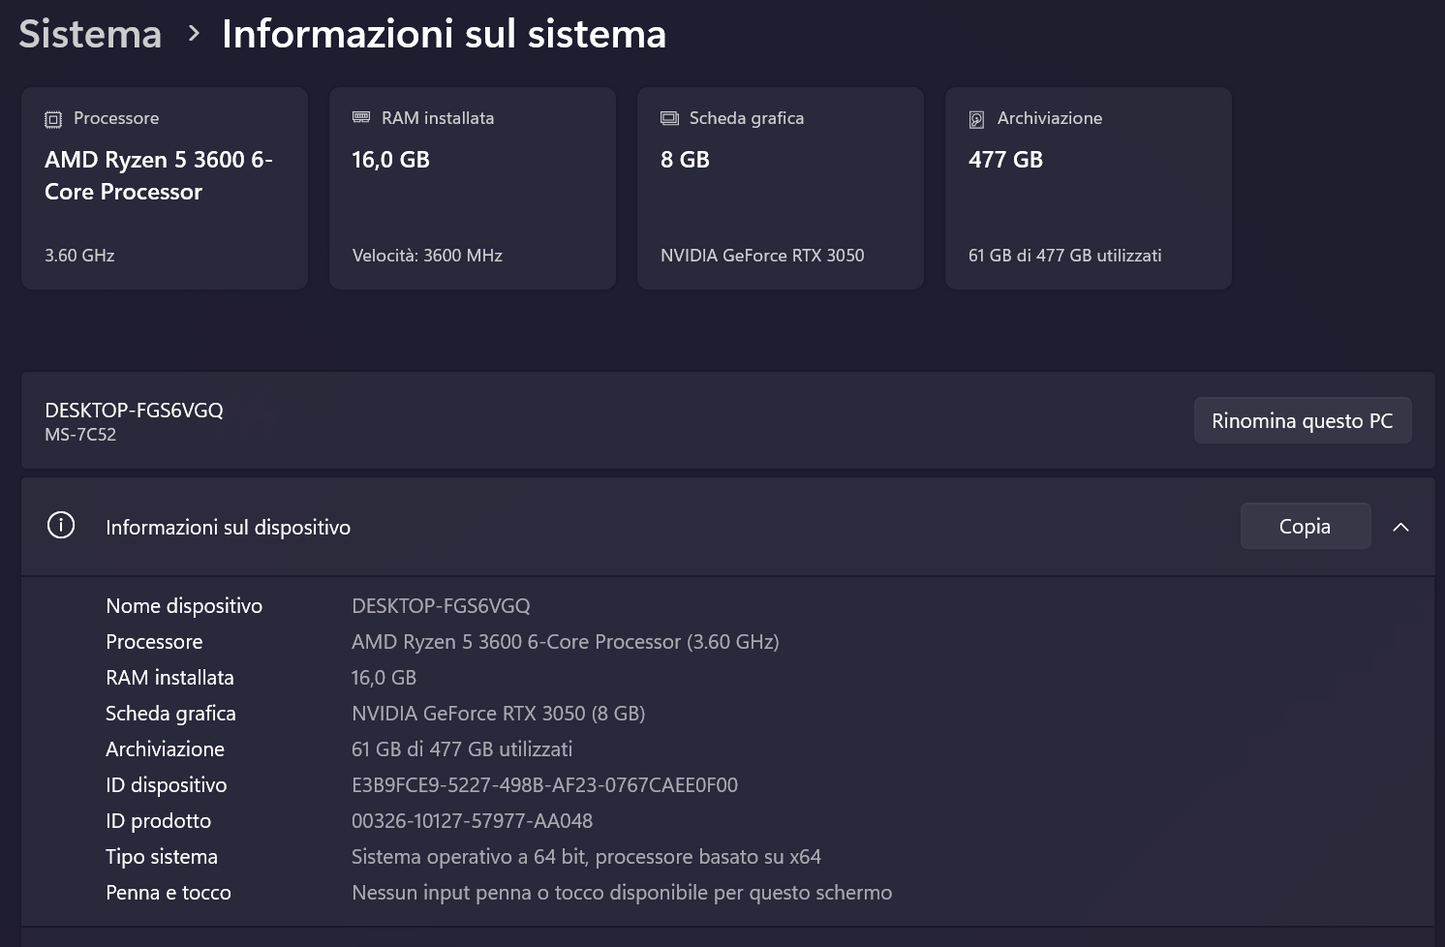Viewport: 1445px width, 947px height.
Task: Select the Nome dispositivo value DESKTOP-FGS6VGQ
Action: coord(441,606)
